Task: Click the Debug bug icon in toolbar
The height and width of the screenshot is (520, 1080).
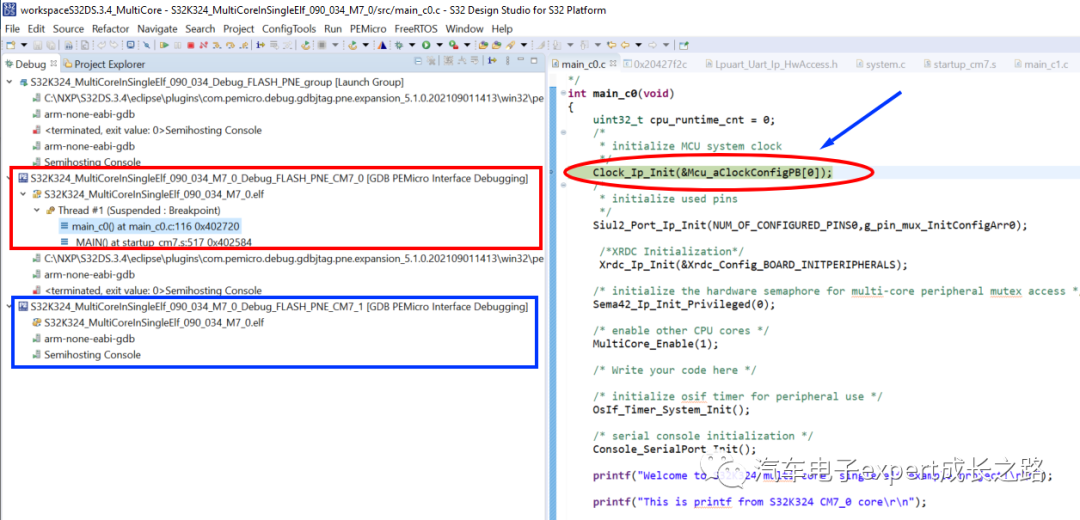Action: click(x=399, y=45)
